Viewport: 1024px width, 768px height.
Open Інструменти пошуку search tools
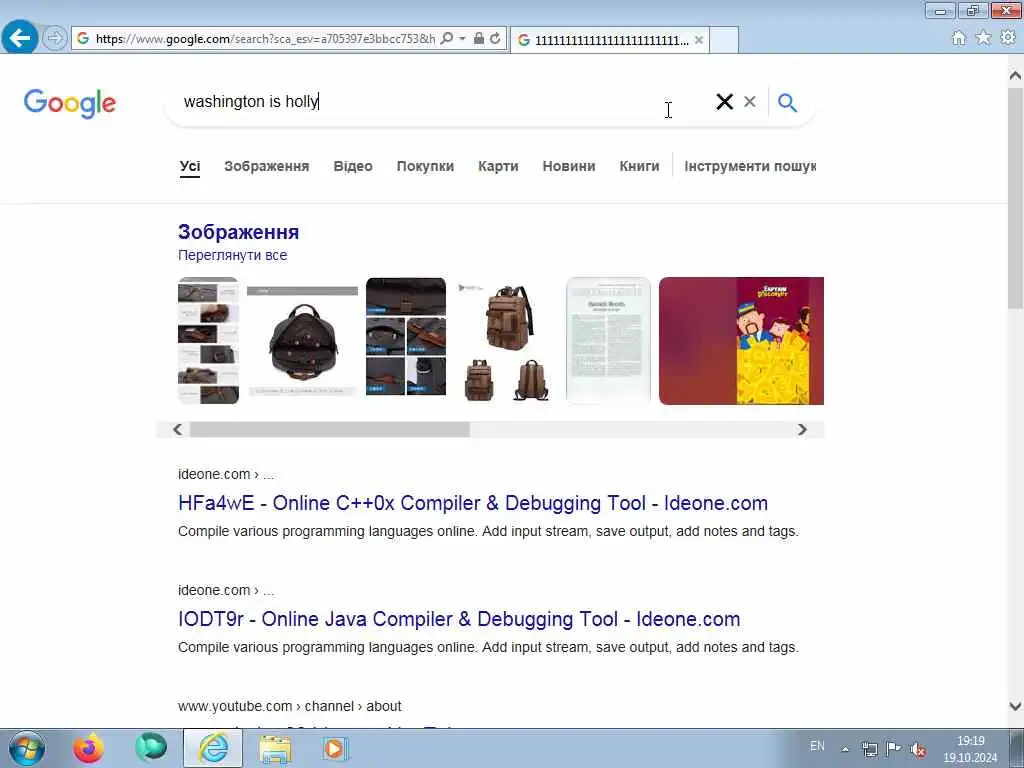(x=750, y=166)
